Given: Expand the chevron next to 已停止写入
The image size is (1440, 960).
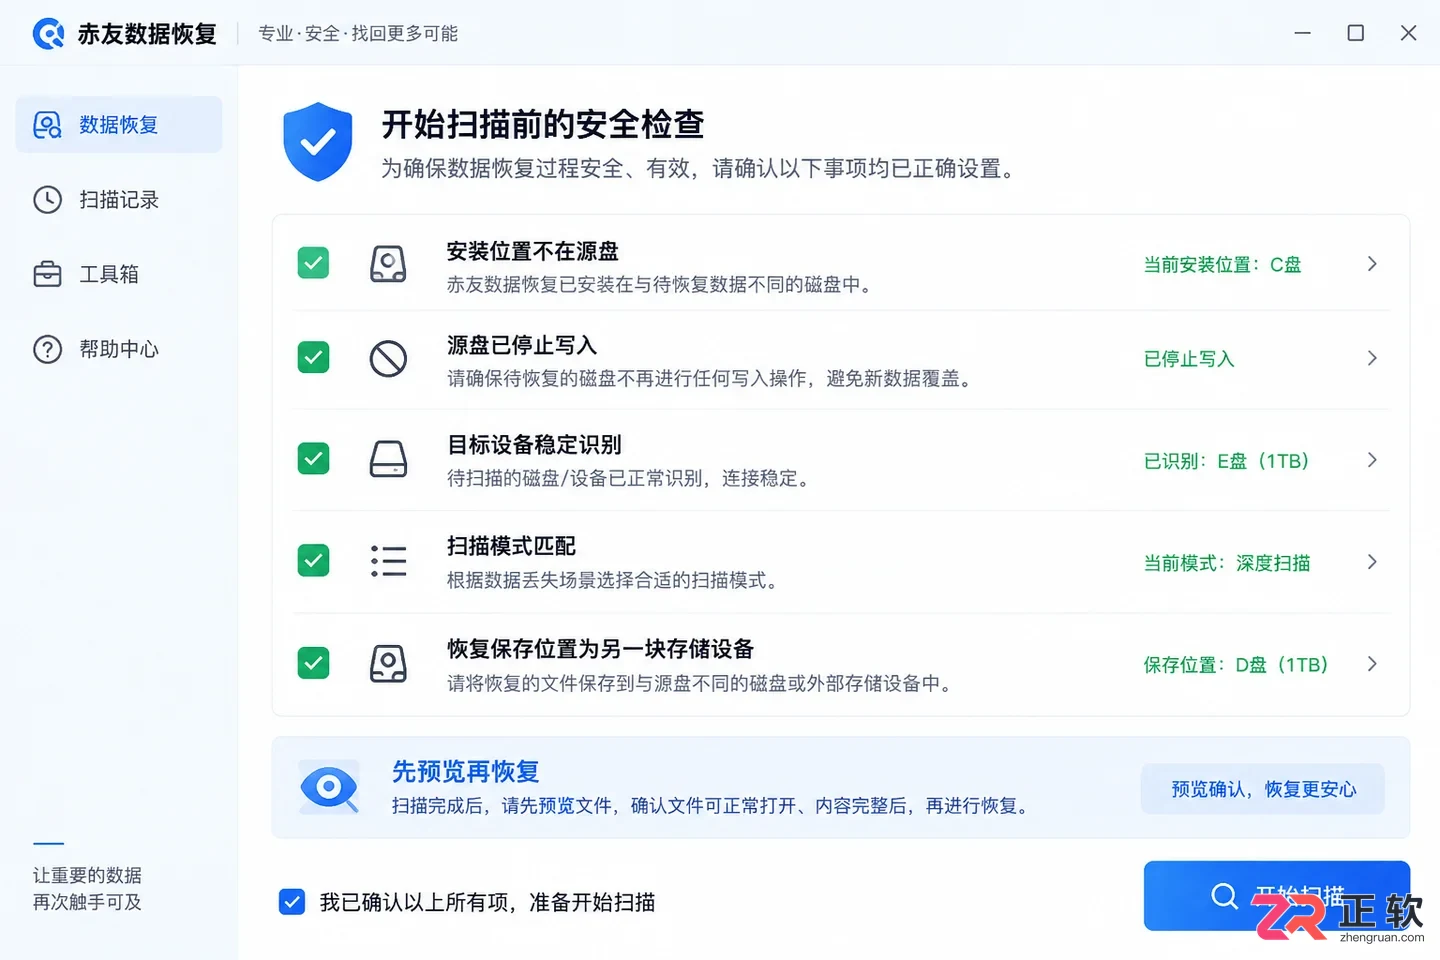Looking at the screenshot, I should tap(1372, 358).
